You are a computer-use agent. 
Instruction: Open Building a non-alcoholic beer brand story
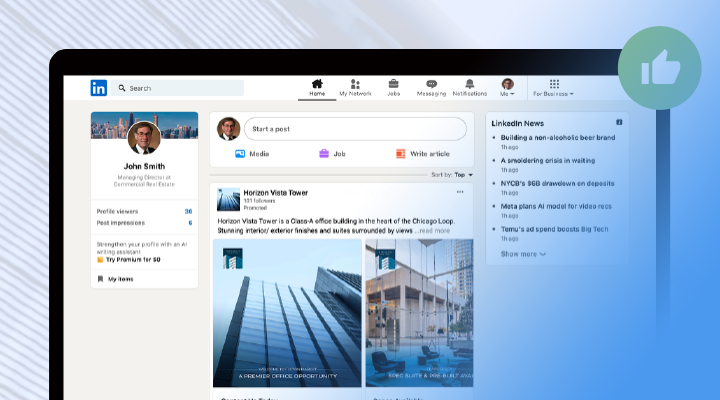click(x=558, y=137)
